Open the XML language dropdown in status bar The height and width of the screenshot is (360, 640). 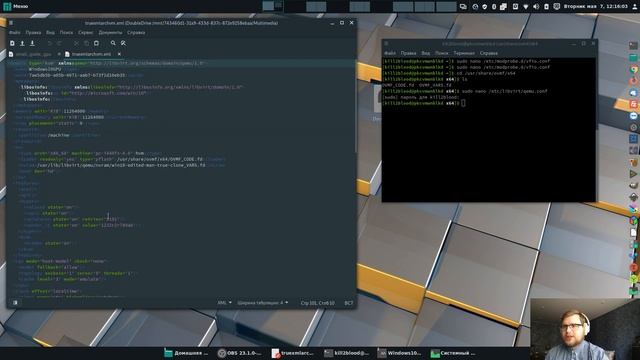coord(224,303)
